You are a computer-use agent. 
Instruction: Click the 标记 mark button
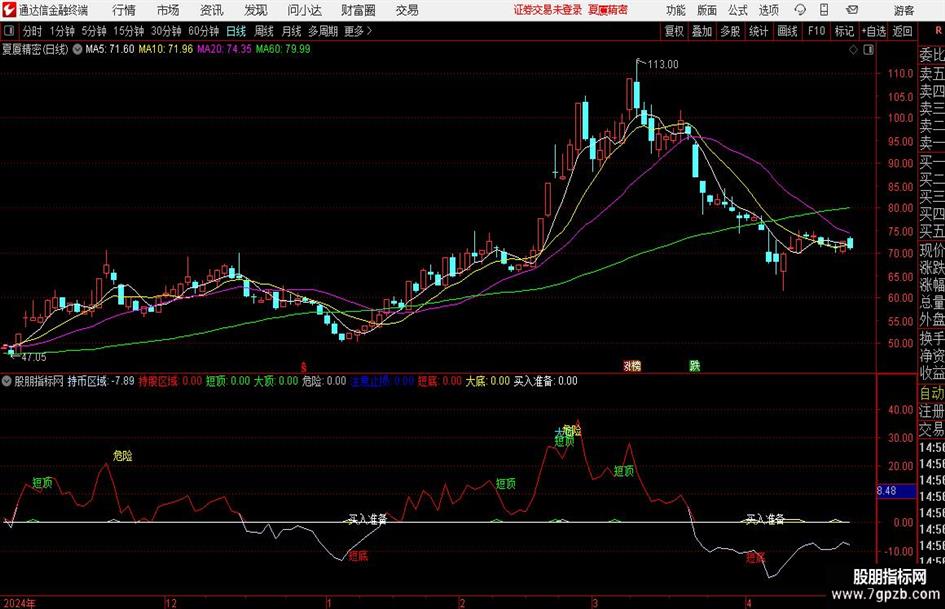coord(844,31)
